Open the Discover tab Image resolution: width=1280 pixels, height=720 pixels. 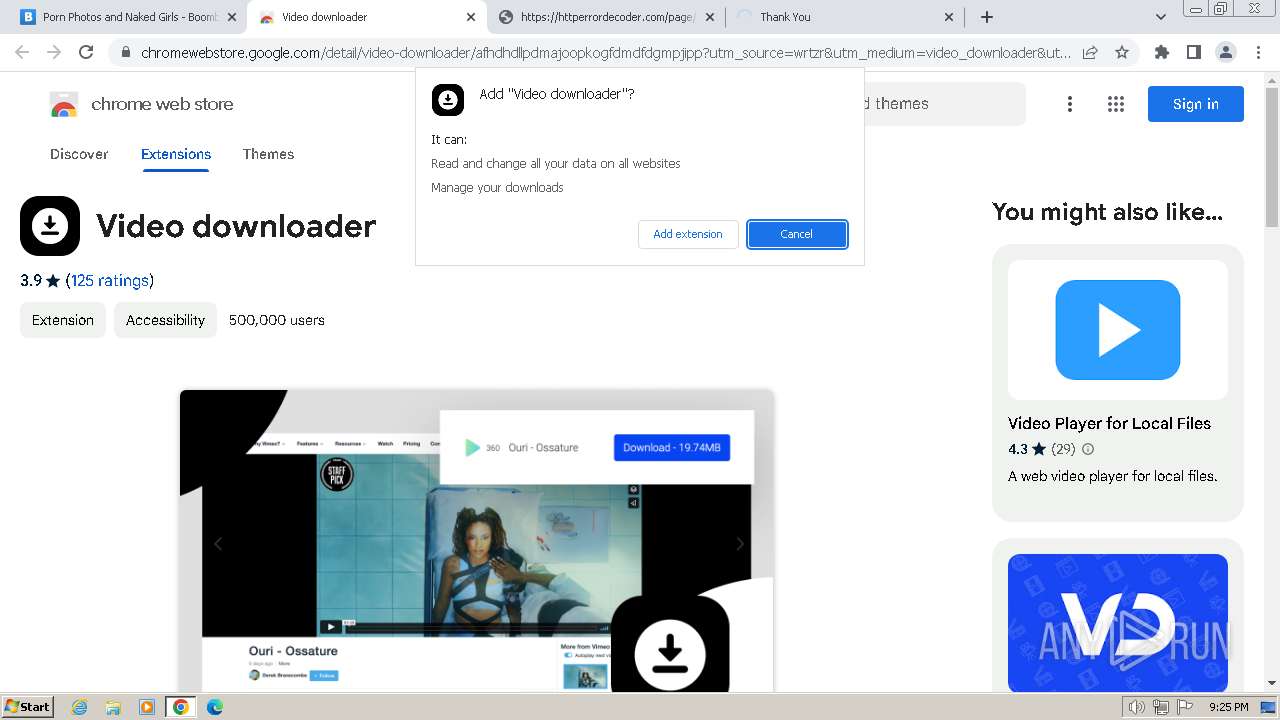pos(79,154)
